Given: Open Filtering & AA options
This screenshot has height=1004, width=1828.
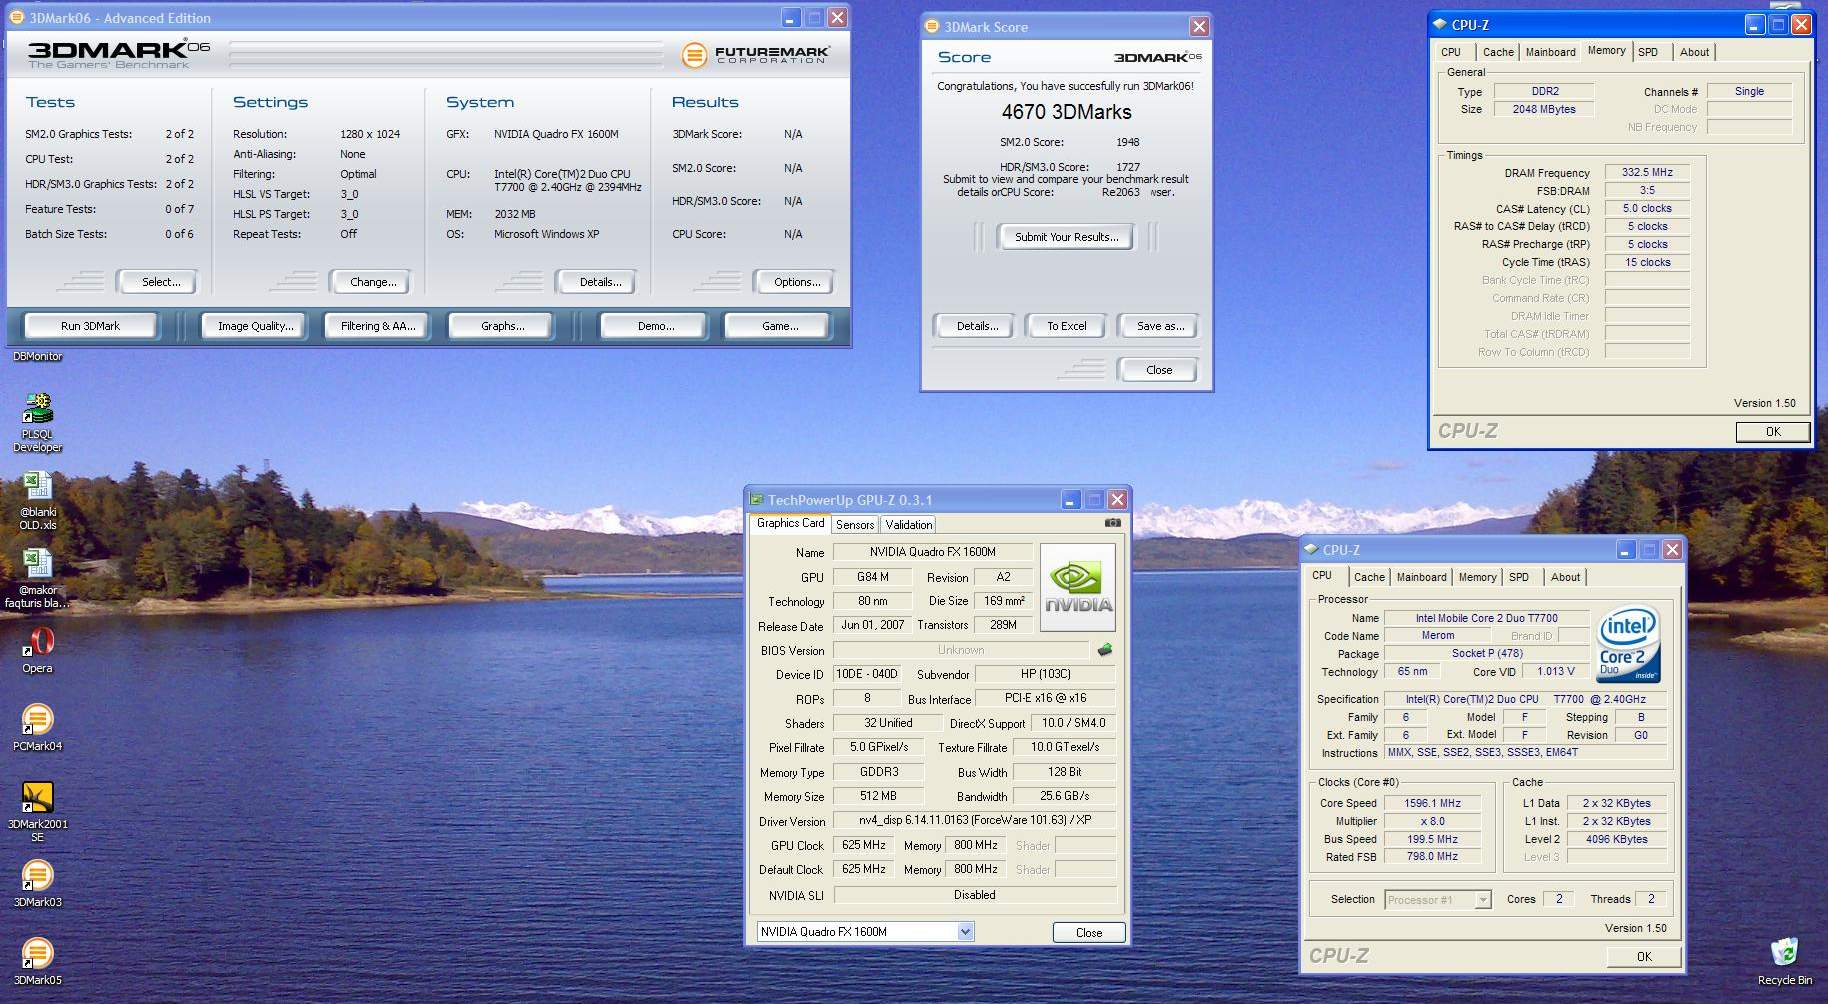Looking at the screenshot, I should point(377,326).
